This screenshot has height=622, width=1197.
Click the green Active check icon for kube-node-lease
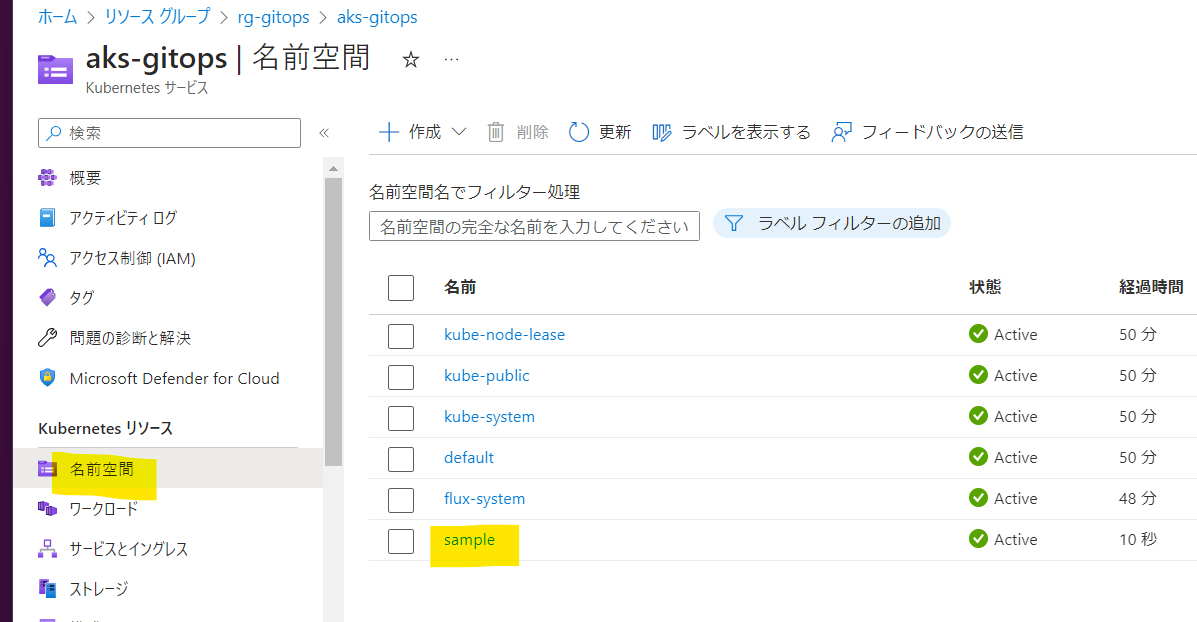coord(978,334)
